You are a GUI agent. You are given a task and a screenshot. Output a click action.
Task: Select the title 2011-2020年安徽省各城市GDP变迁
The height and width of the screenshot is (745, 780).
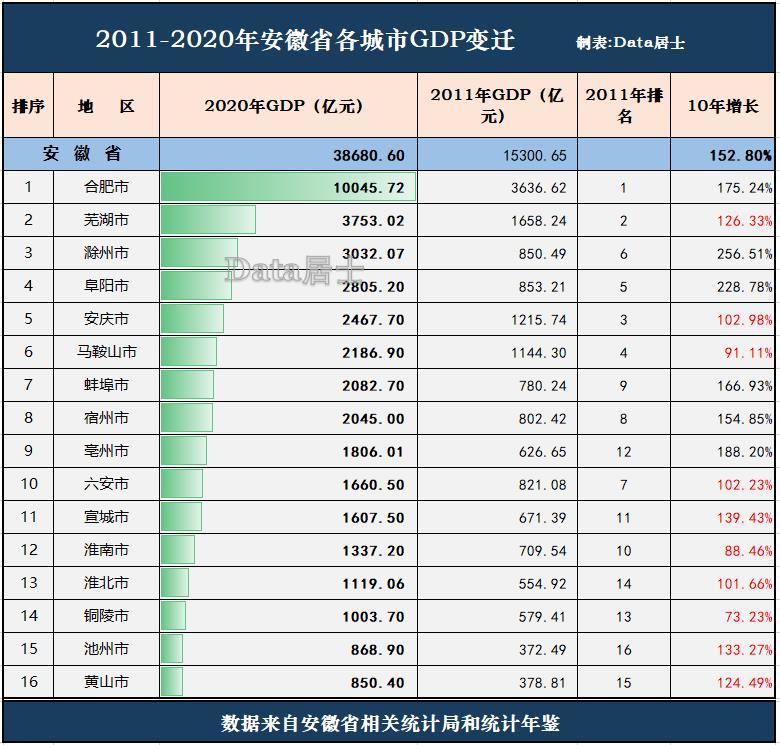point(305,40)
